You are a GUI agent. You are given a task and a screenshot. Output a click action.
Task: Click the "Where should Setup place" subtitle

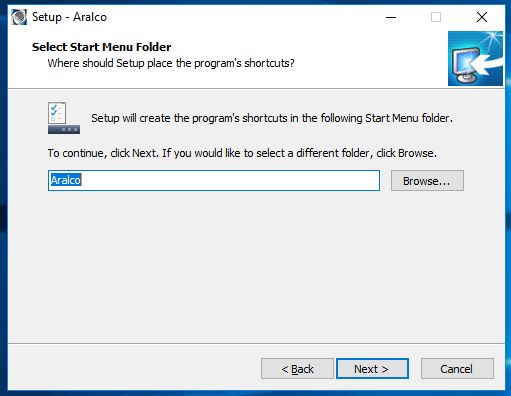click(x=171, y=63)
